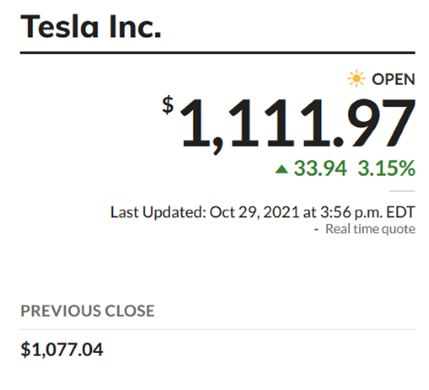Screen dimensions: 429x390
Task: Click the dollar sign beside the price
Action: (168, 105)
